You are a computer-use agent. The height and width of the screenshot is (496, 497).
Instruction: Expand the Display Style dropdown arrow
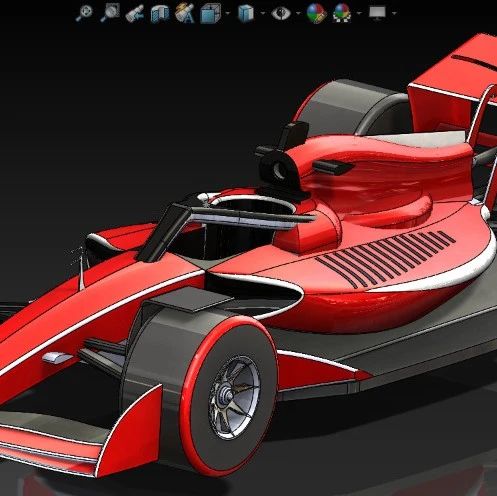click(263, 13)
